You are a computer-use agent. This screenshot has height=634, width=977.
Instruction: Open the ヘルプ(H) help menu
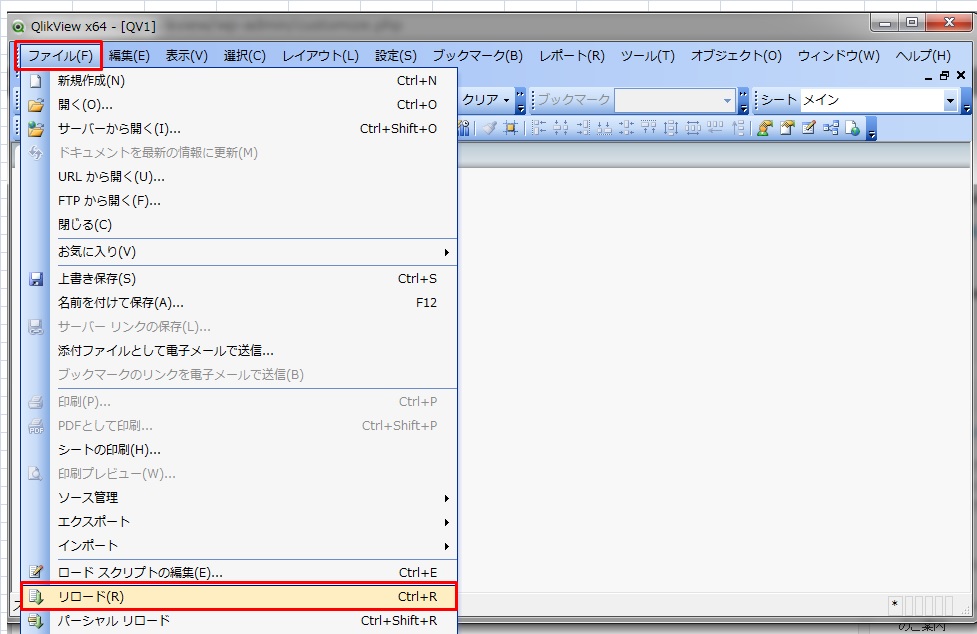[x=922, y=56]
